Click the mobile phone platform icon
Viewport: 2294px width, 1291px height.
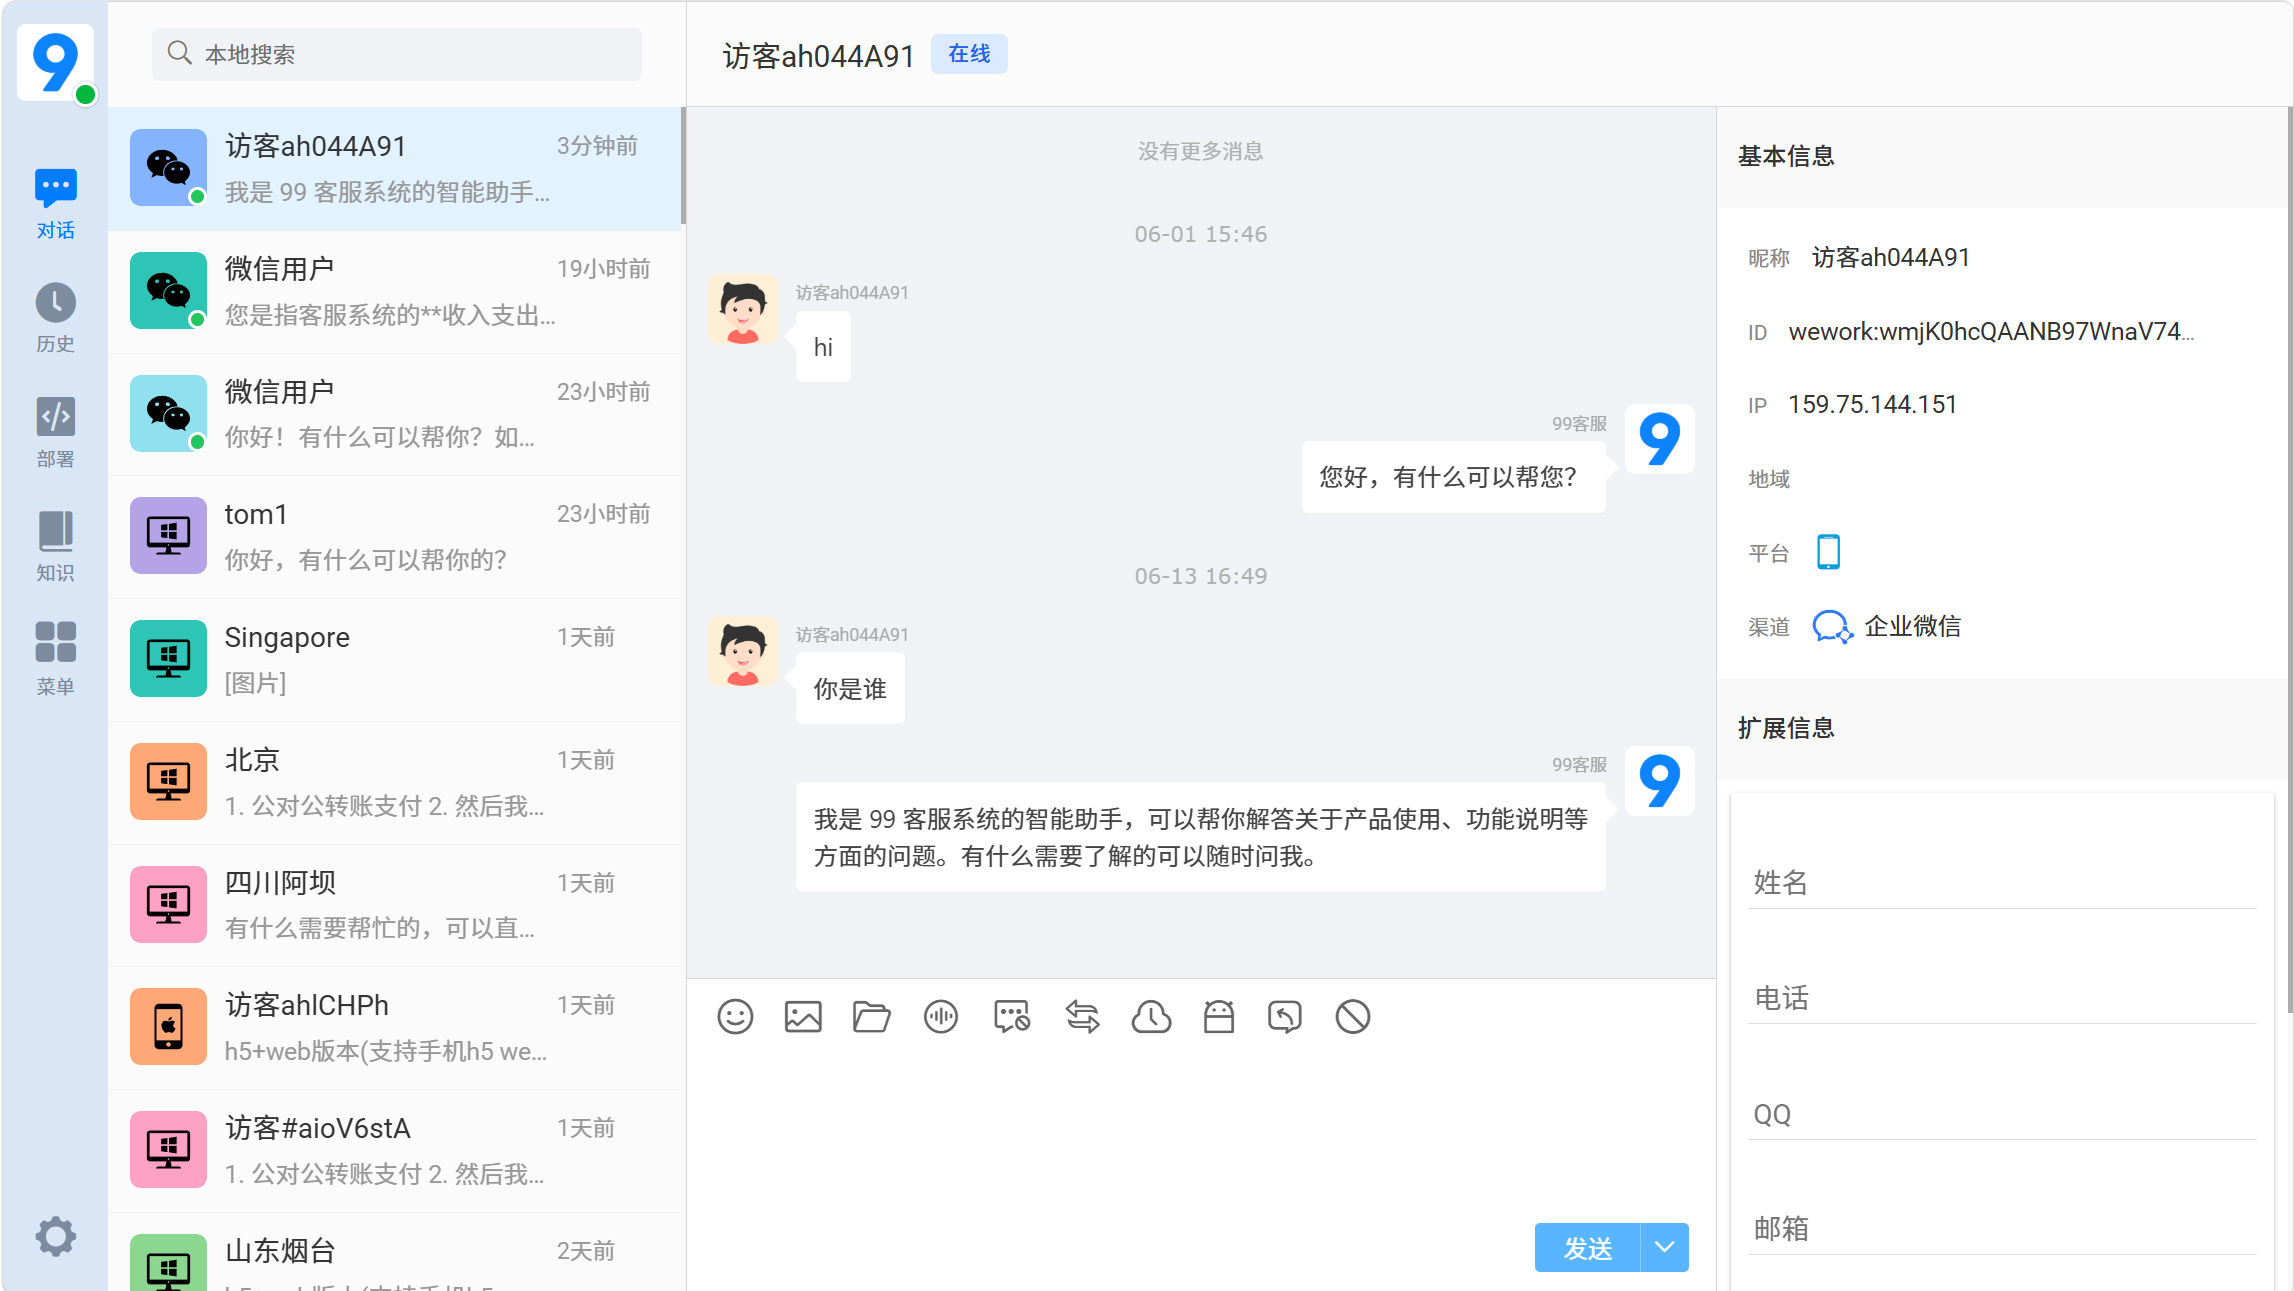pos(1829,552)
